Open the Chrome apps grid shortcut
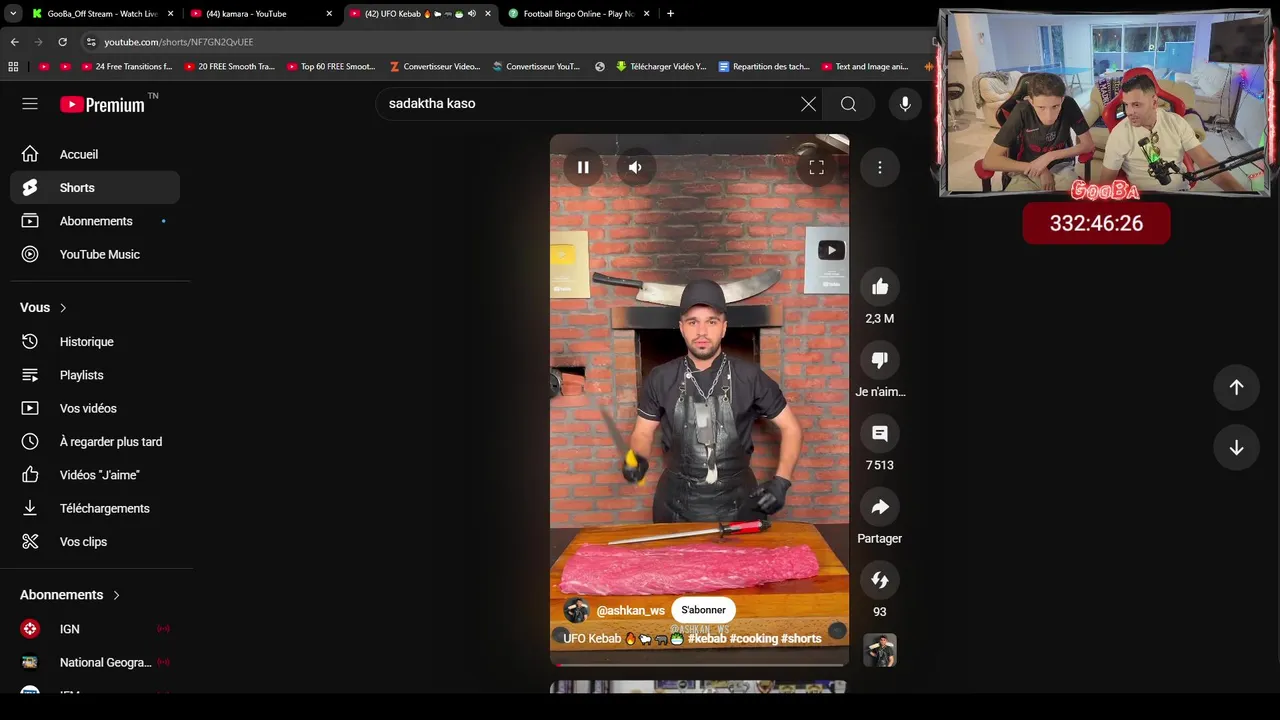1280x720 pixels. [x=13, y=67]
